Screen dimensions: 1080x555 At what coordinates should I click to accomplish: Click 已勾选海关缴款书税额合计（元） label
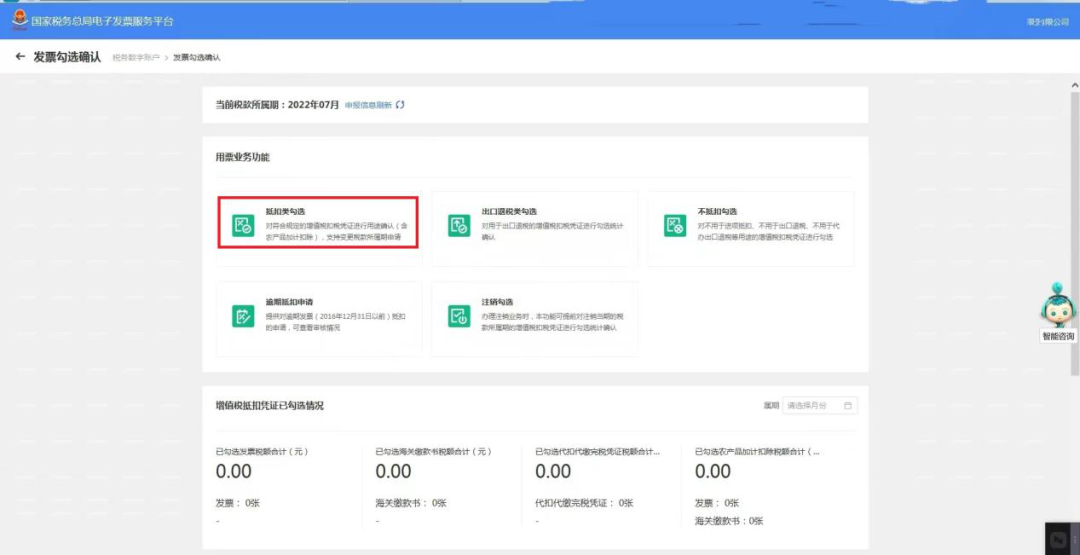point(433,452)
